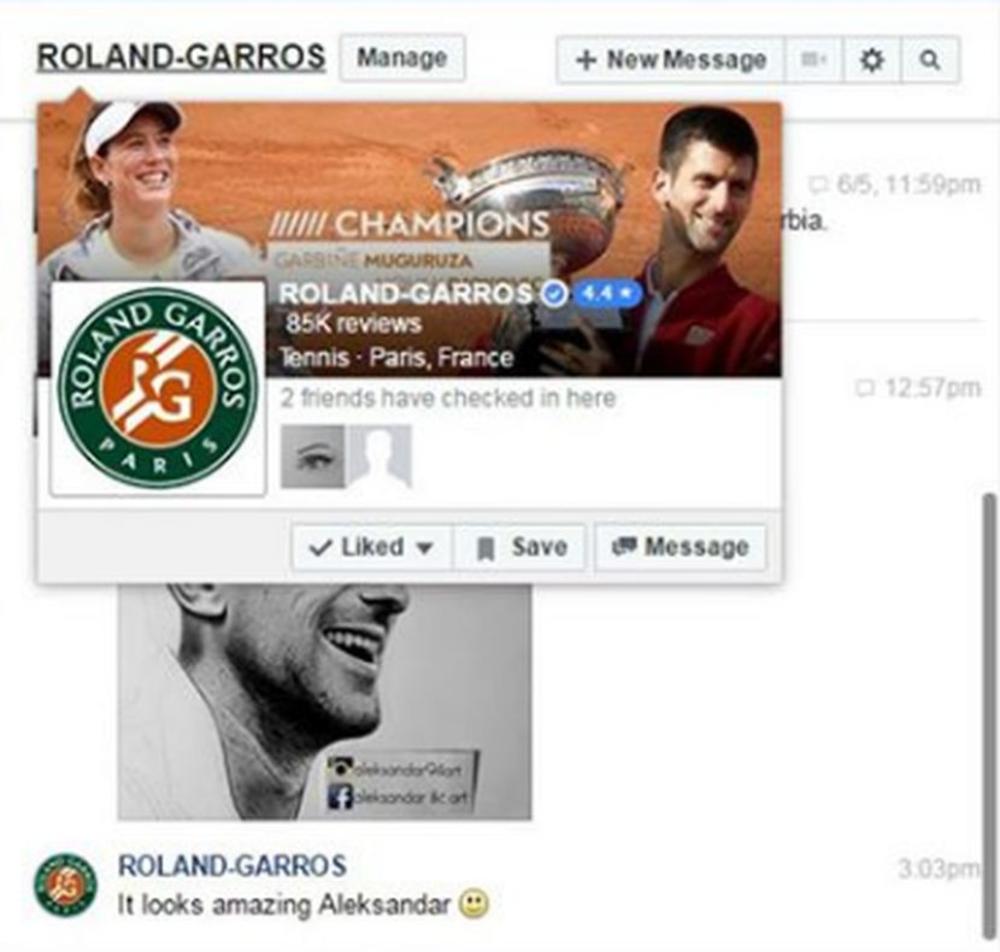Open the settings gear menu
Screen dimensions: 1000x952
872,60
